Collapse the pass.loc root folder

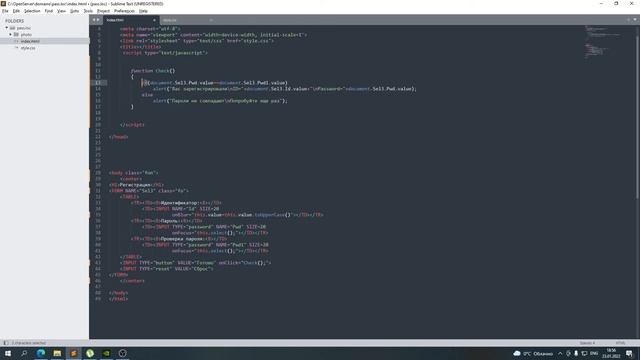pos(7,28)
